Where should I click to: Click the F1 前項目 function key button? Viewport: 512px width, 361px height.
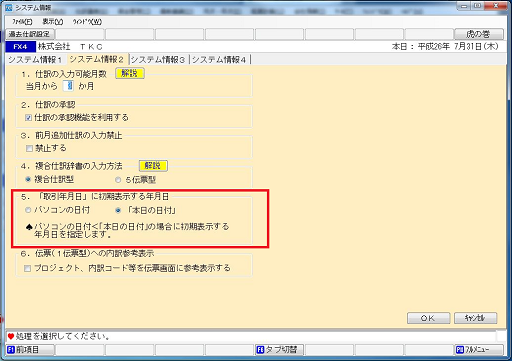click(x=30, y=350)
